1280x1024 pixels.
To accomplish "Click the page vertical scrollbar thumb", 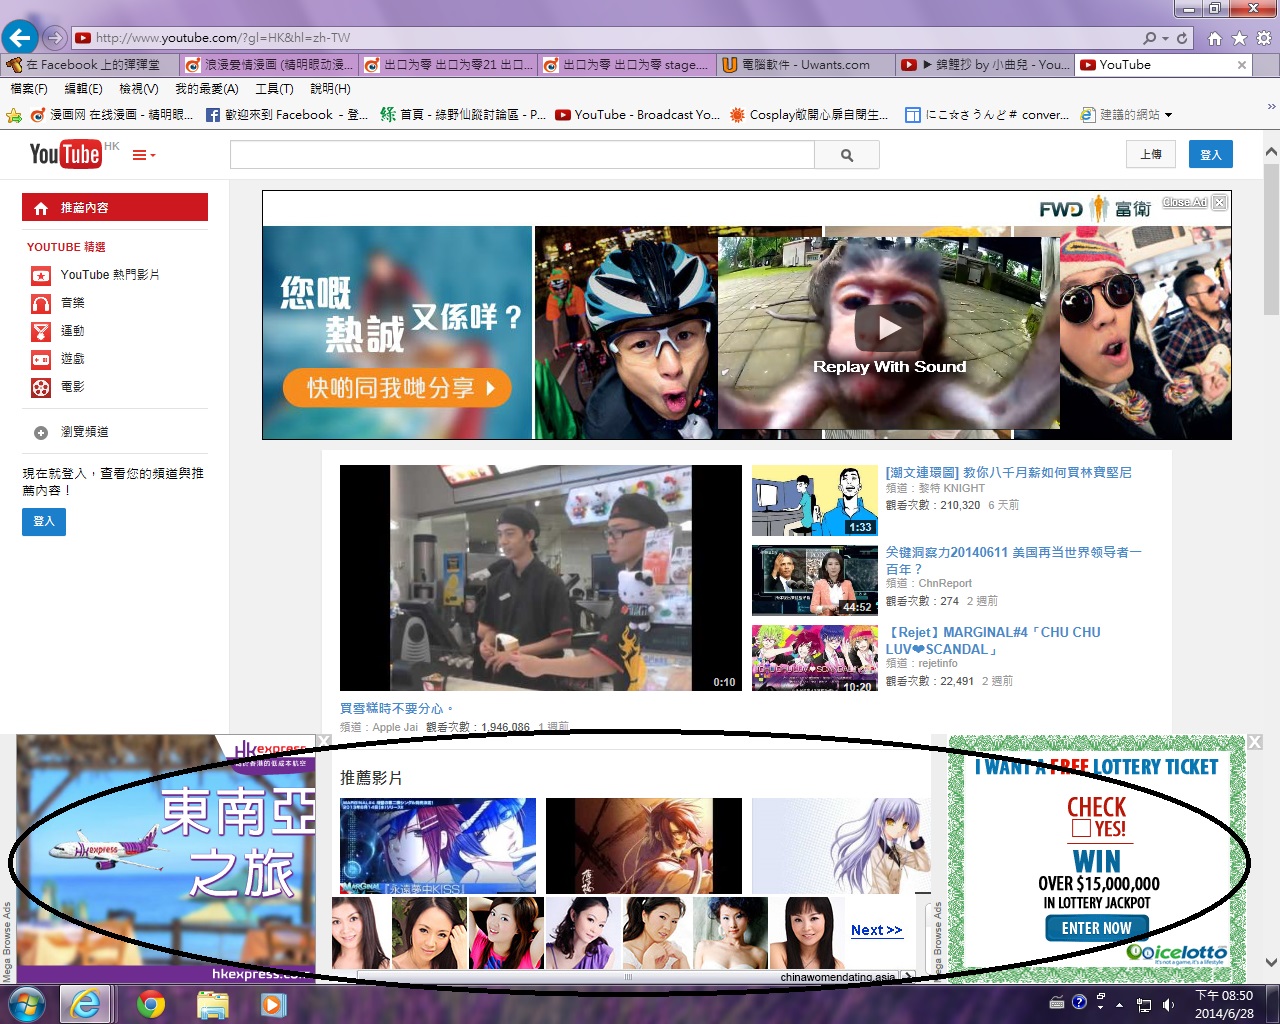I will (x=1271, y=240).
